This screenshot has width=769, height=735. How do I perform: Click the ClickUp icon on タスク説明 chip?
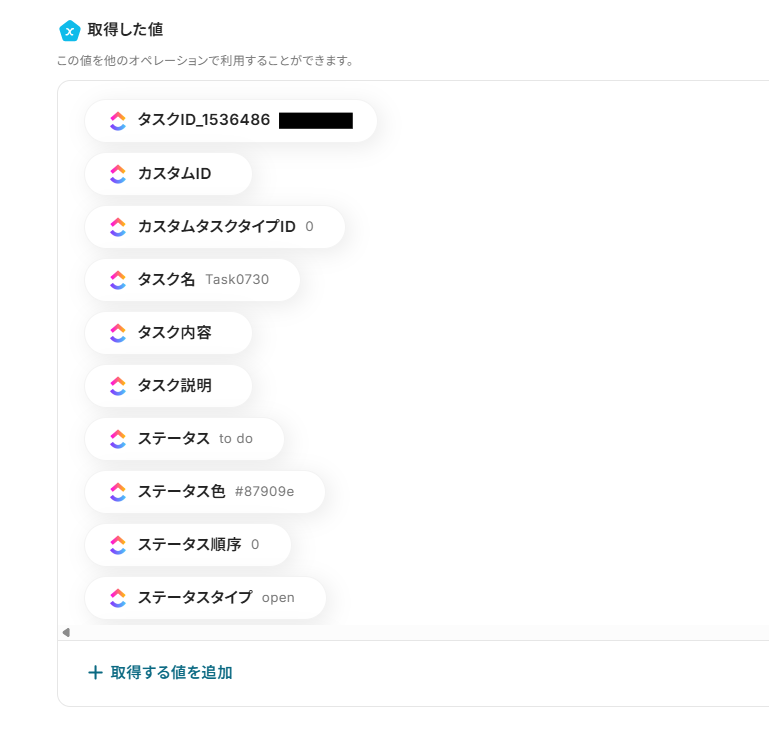118,386
